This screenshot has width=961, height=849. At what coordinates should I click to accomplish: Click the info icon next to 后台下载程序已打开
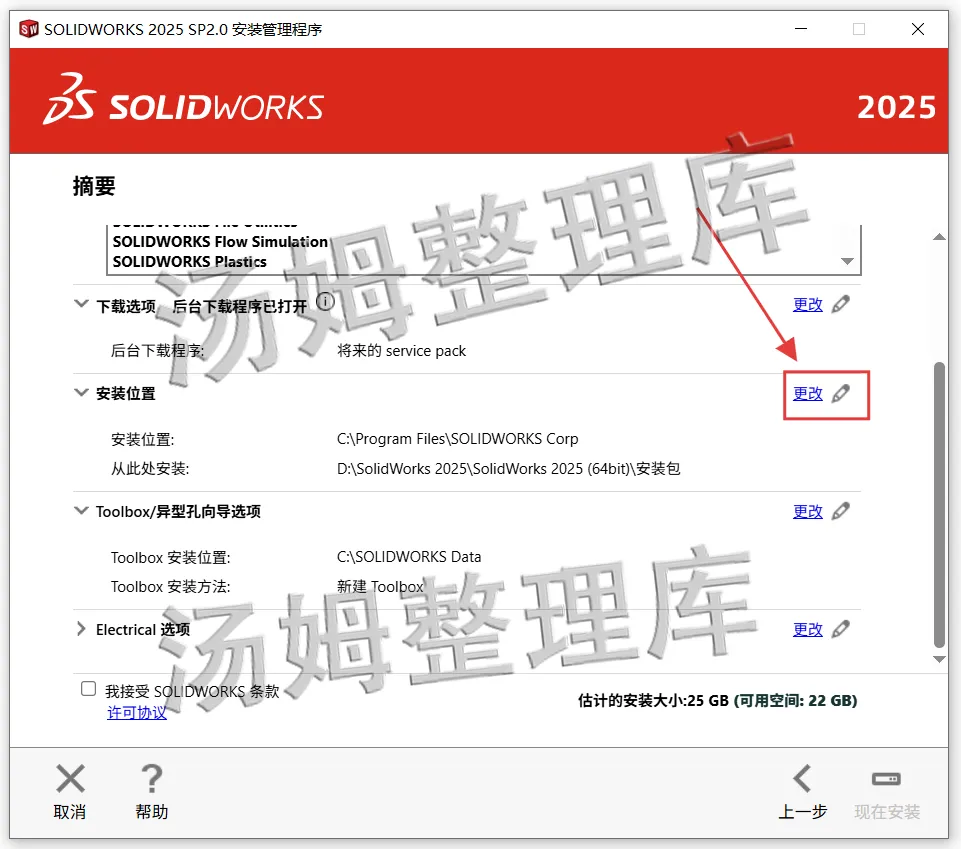(325, 302)
